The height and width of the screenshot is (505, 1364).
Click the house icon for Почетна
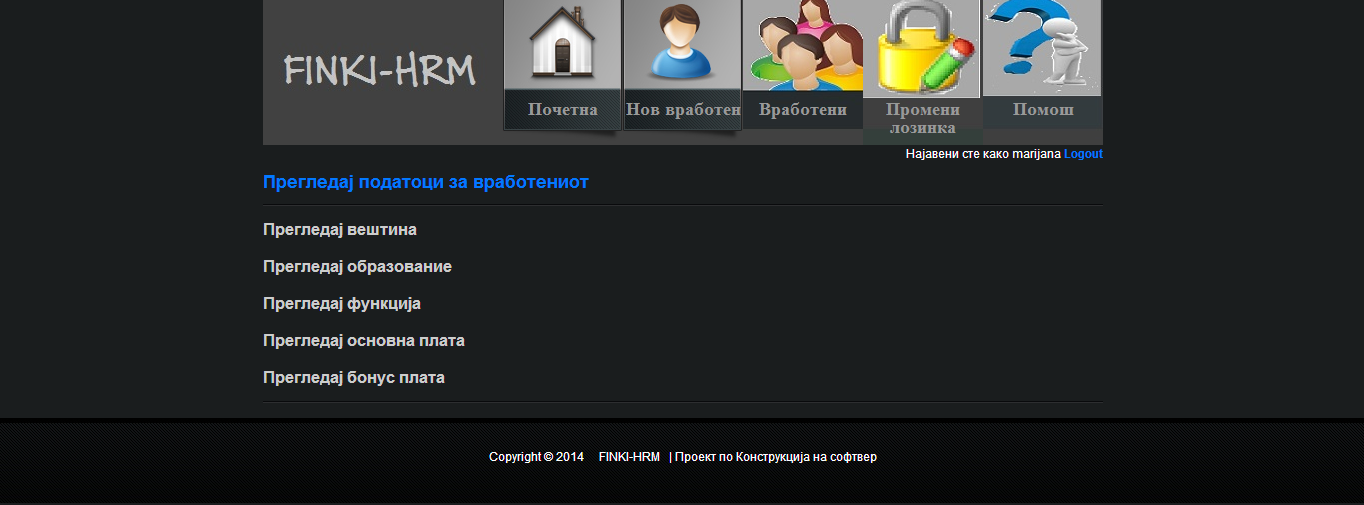[562, 44]
